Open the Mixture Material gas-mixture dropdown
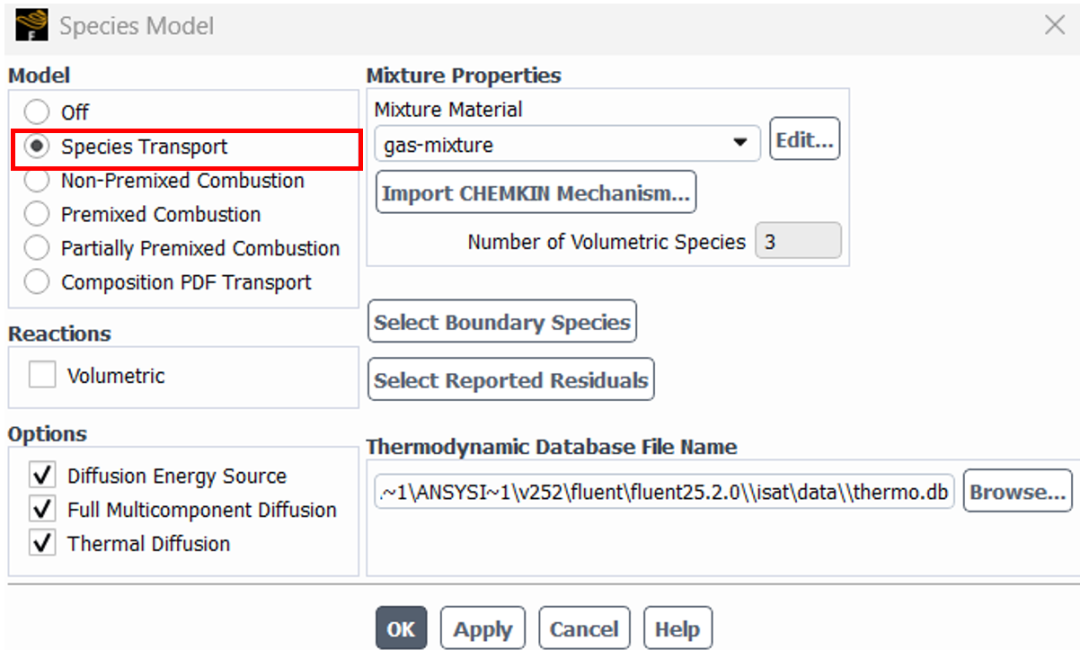The image size is (1080, 650). [x=567, y=143]
